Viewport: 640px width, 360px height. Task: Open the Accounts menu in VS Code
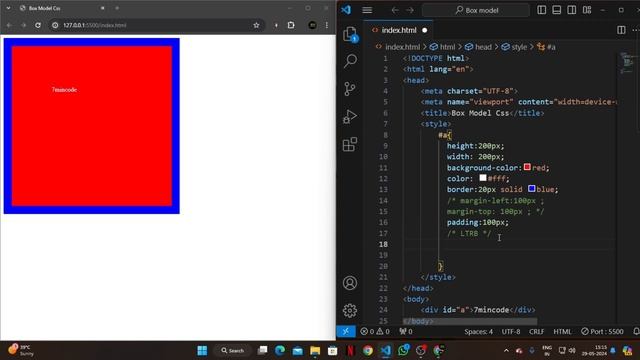click(350, 283)
